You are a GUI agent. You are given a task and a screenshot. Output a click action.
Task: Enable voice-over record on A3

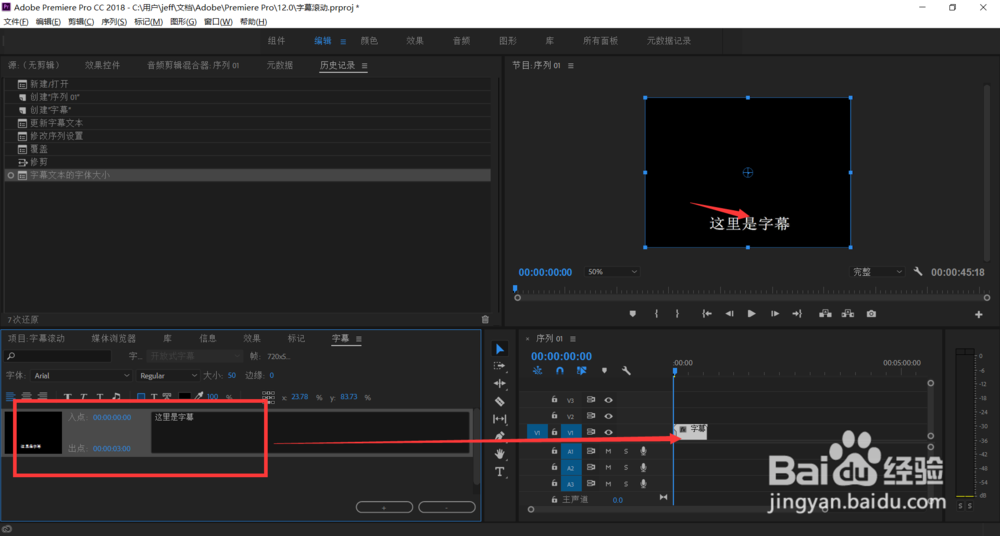(x=643, y=484)
